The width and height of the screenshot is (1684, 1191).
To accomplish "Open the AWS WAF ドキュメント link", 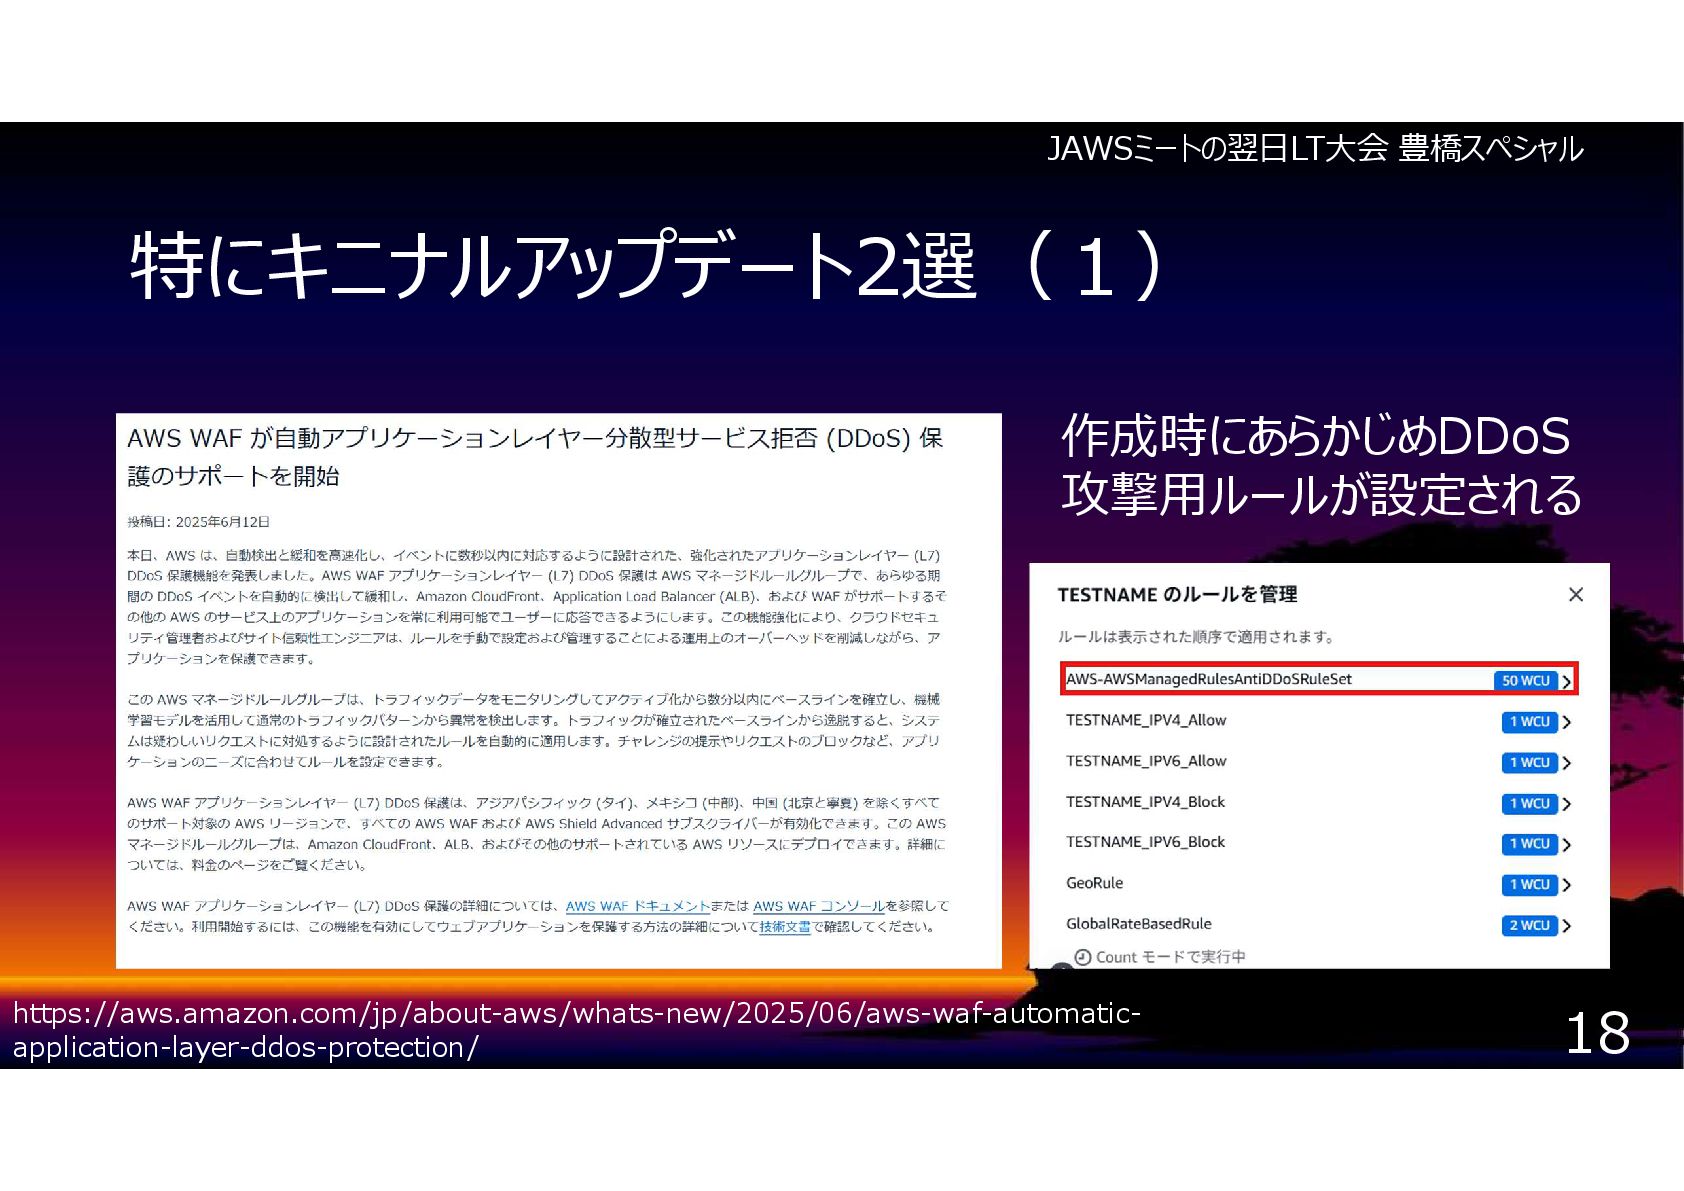I will click(x=637, y=906).
